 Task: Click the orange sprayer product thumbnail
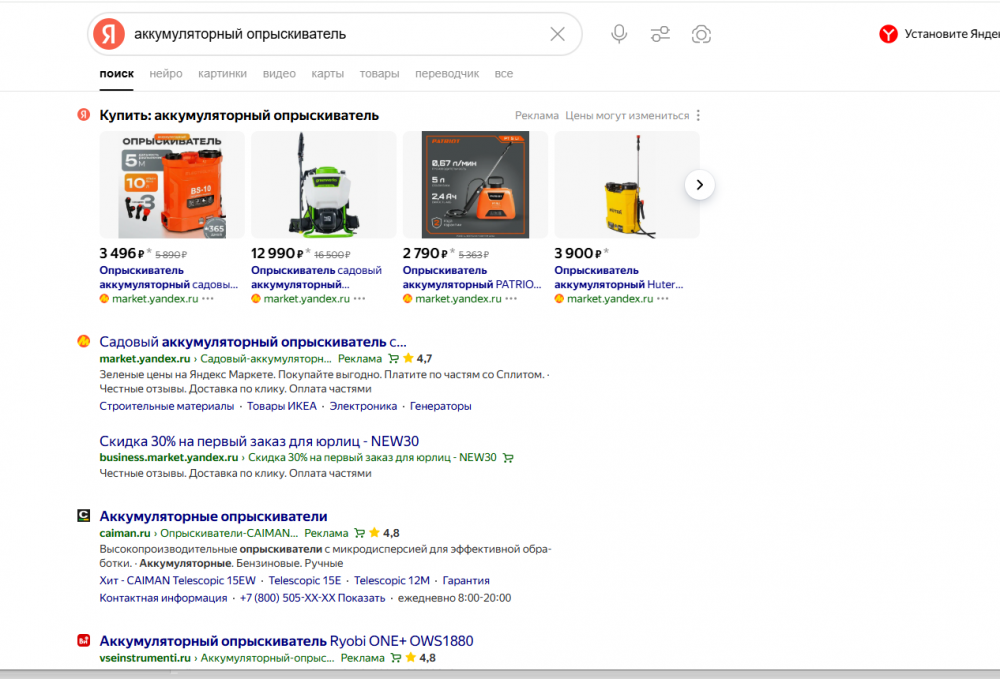point(172,185)
